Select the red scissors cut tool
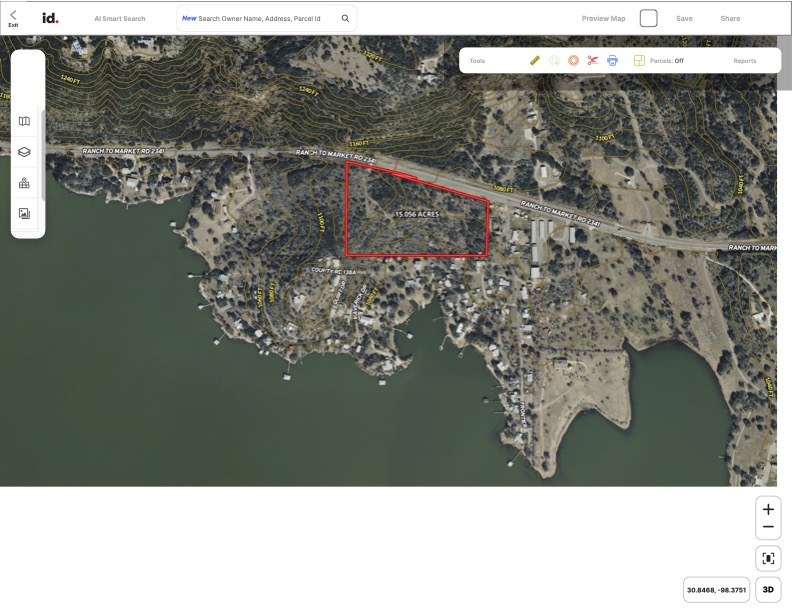 tap(592, 61)
